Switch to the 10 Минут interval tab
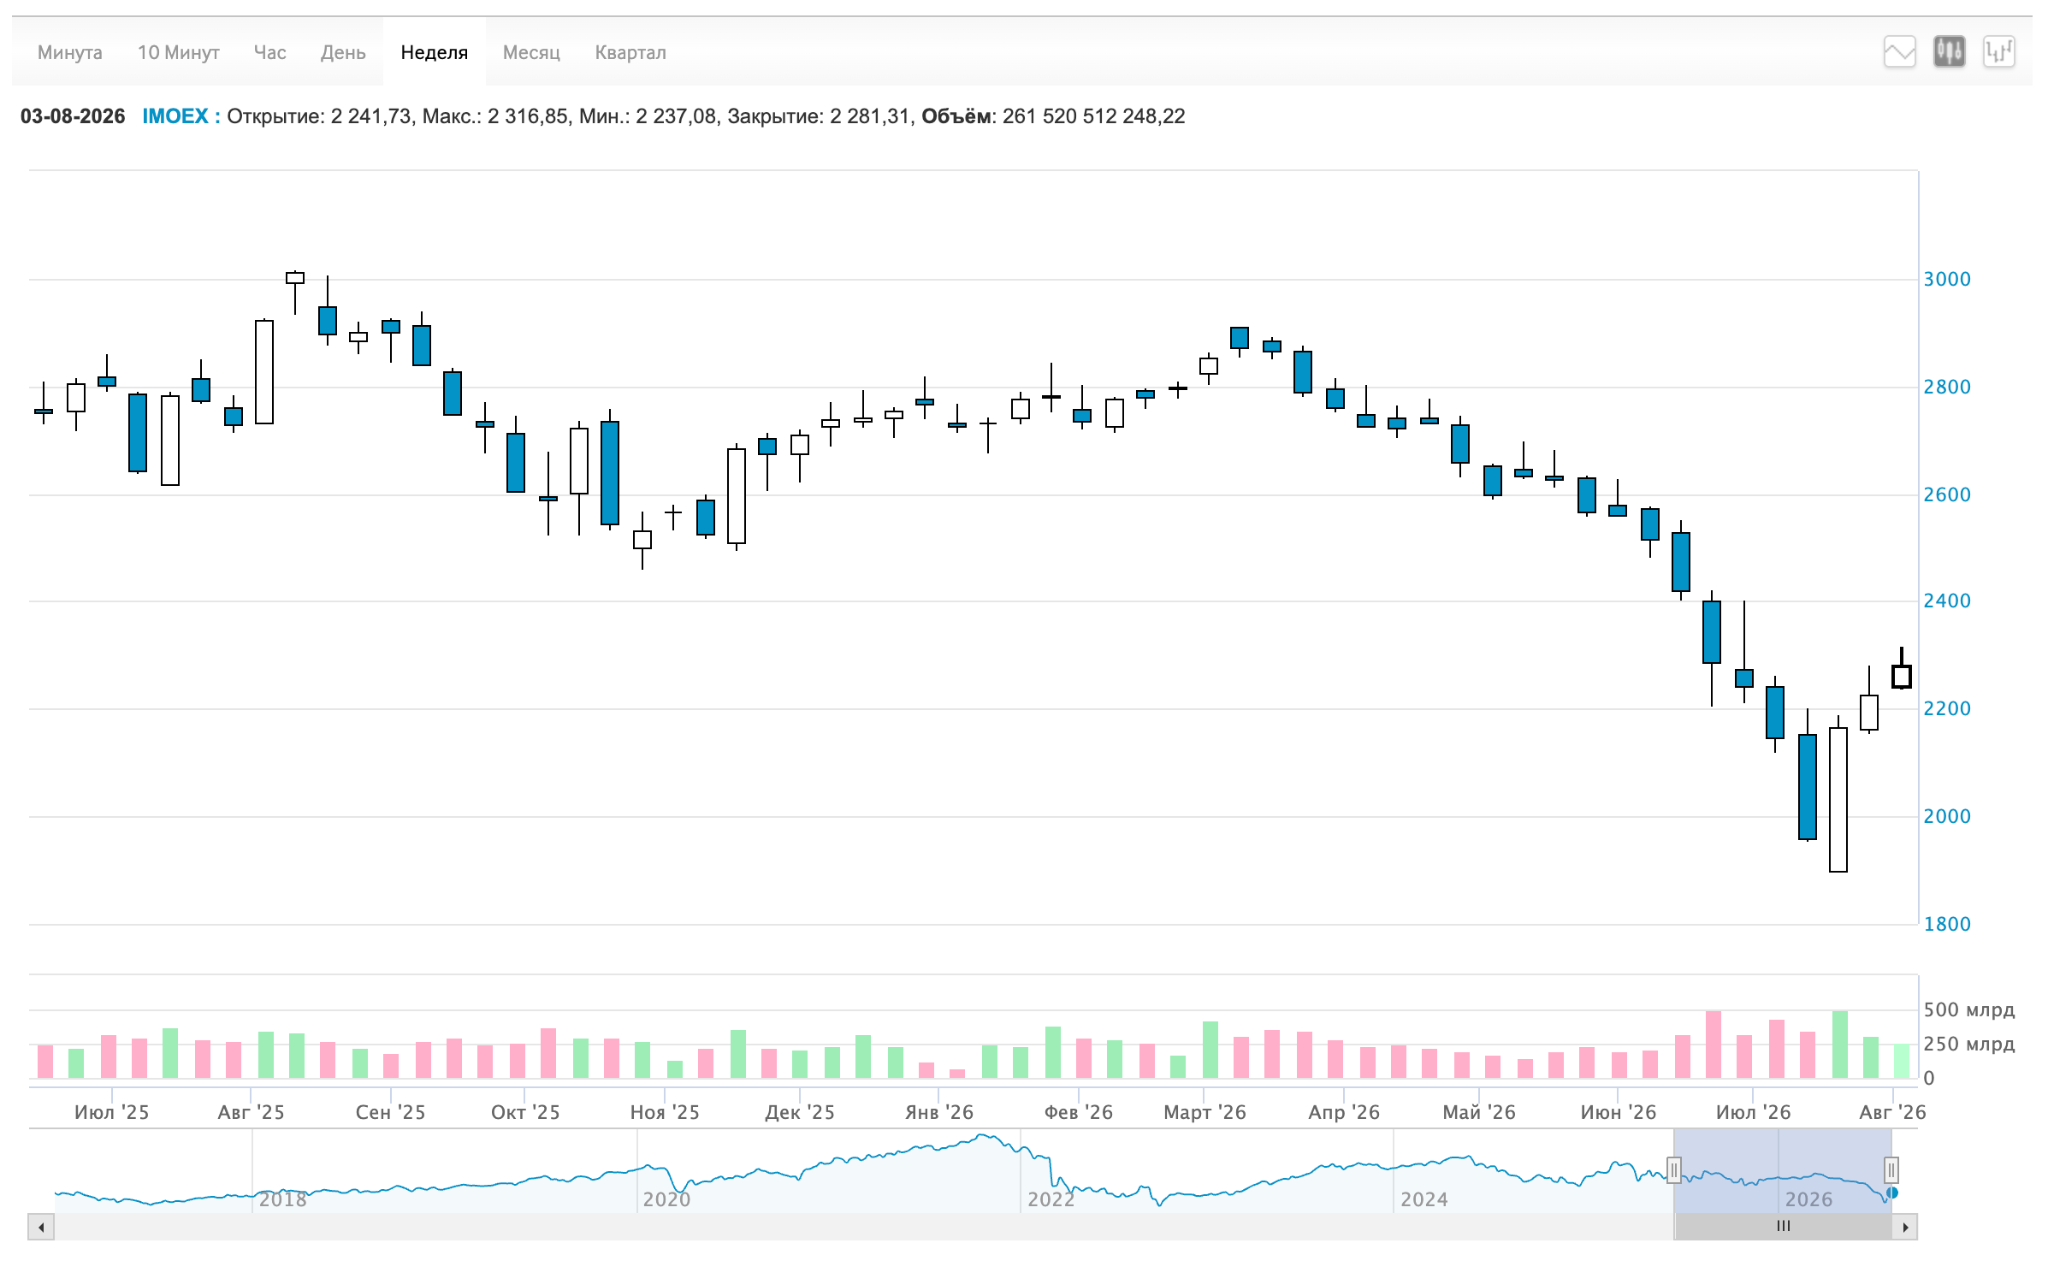Viewport: 2048px width, 1263px height. point(178,52)
